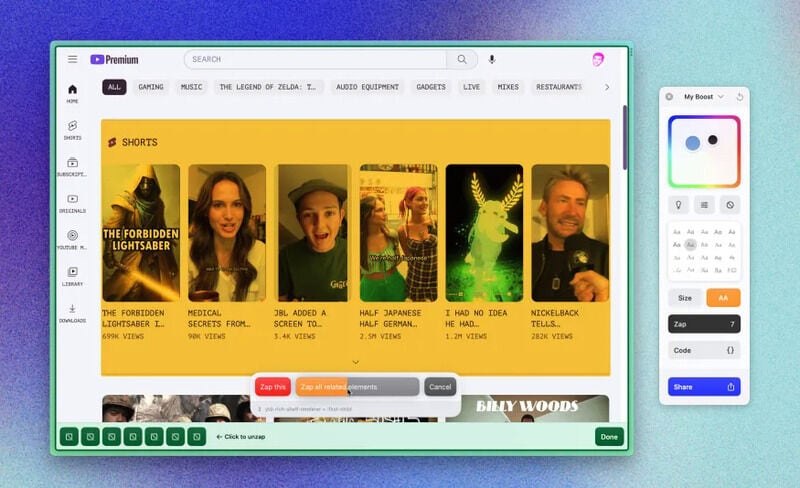
Task: Click the Shorts shelf logo icon
Action: click(x=112, y=142)
